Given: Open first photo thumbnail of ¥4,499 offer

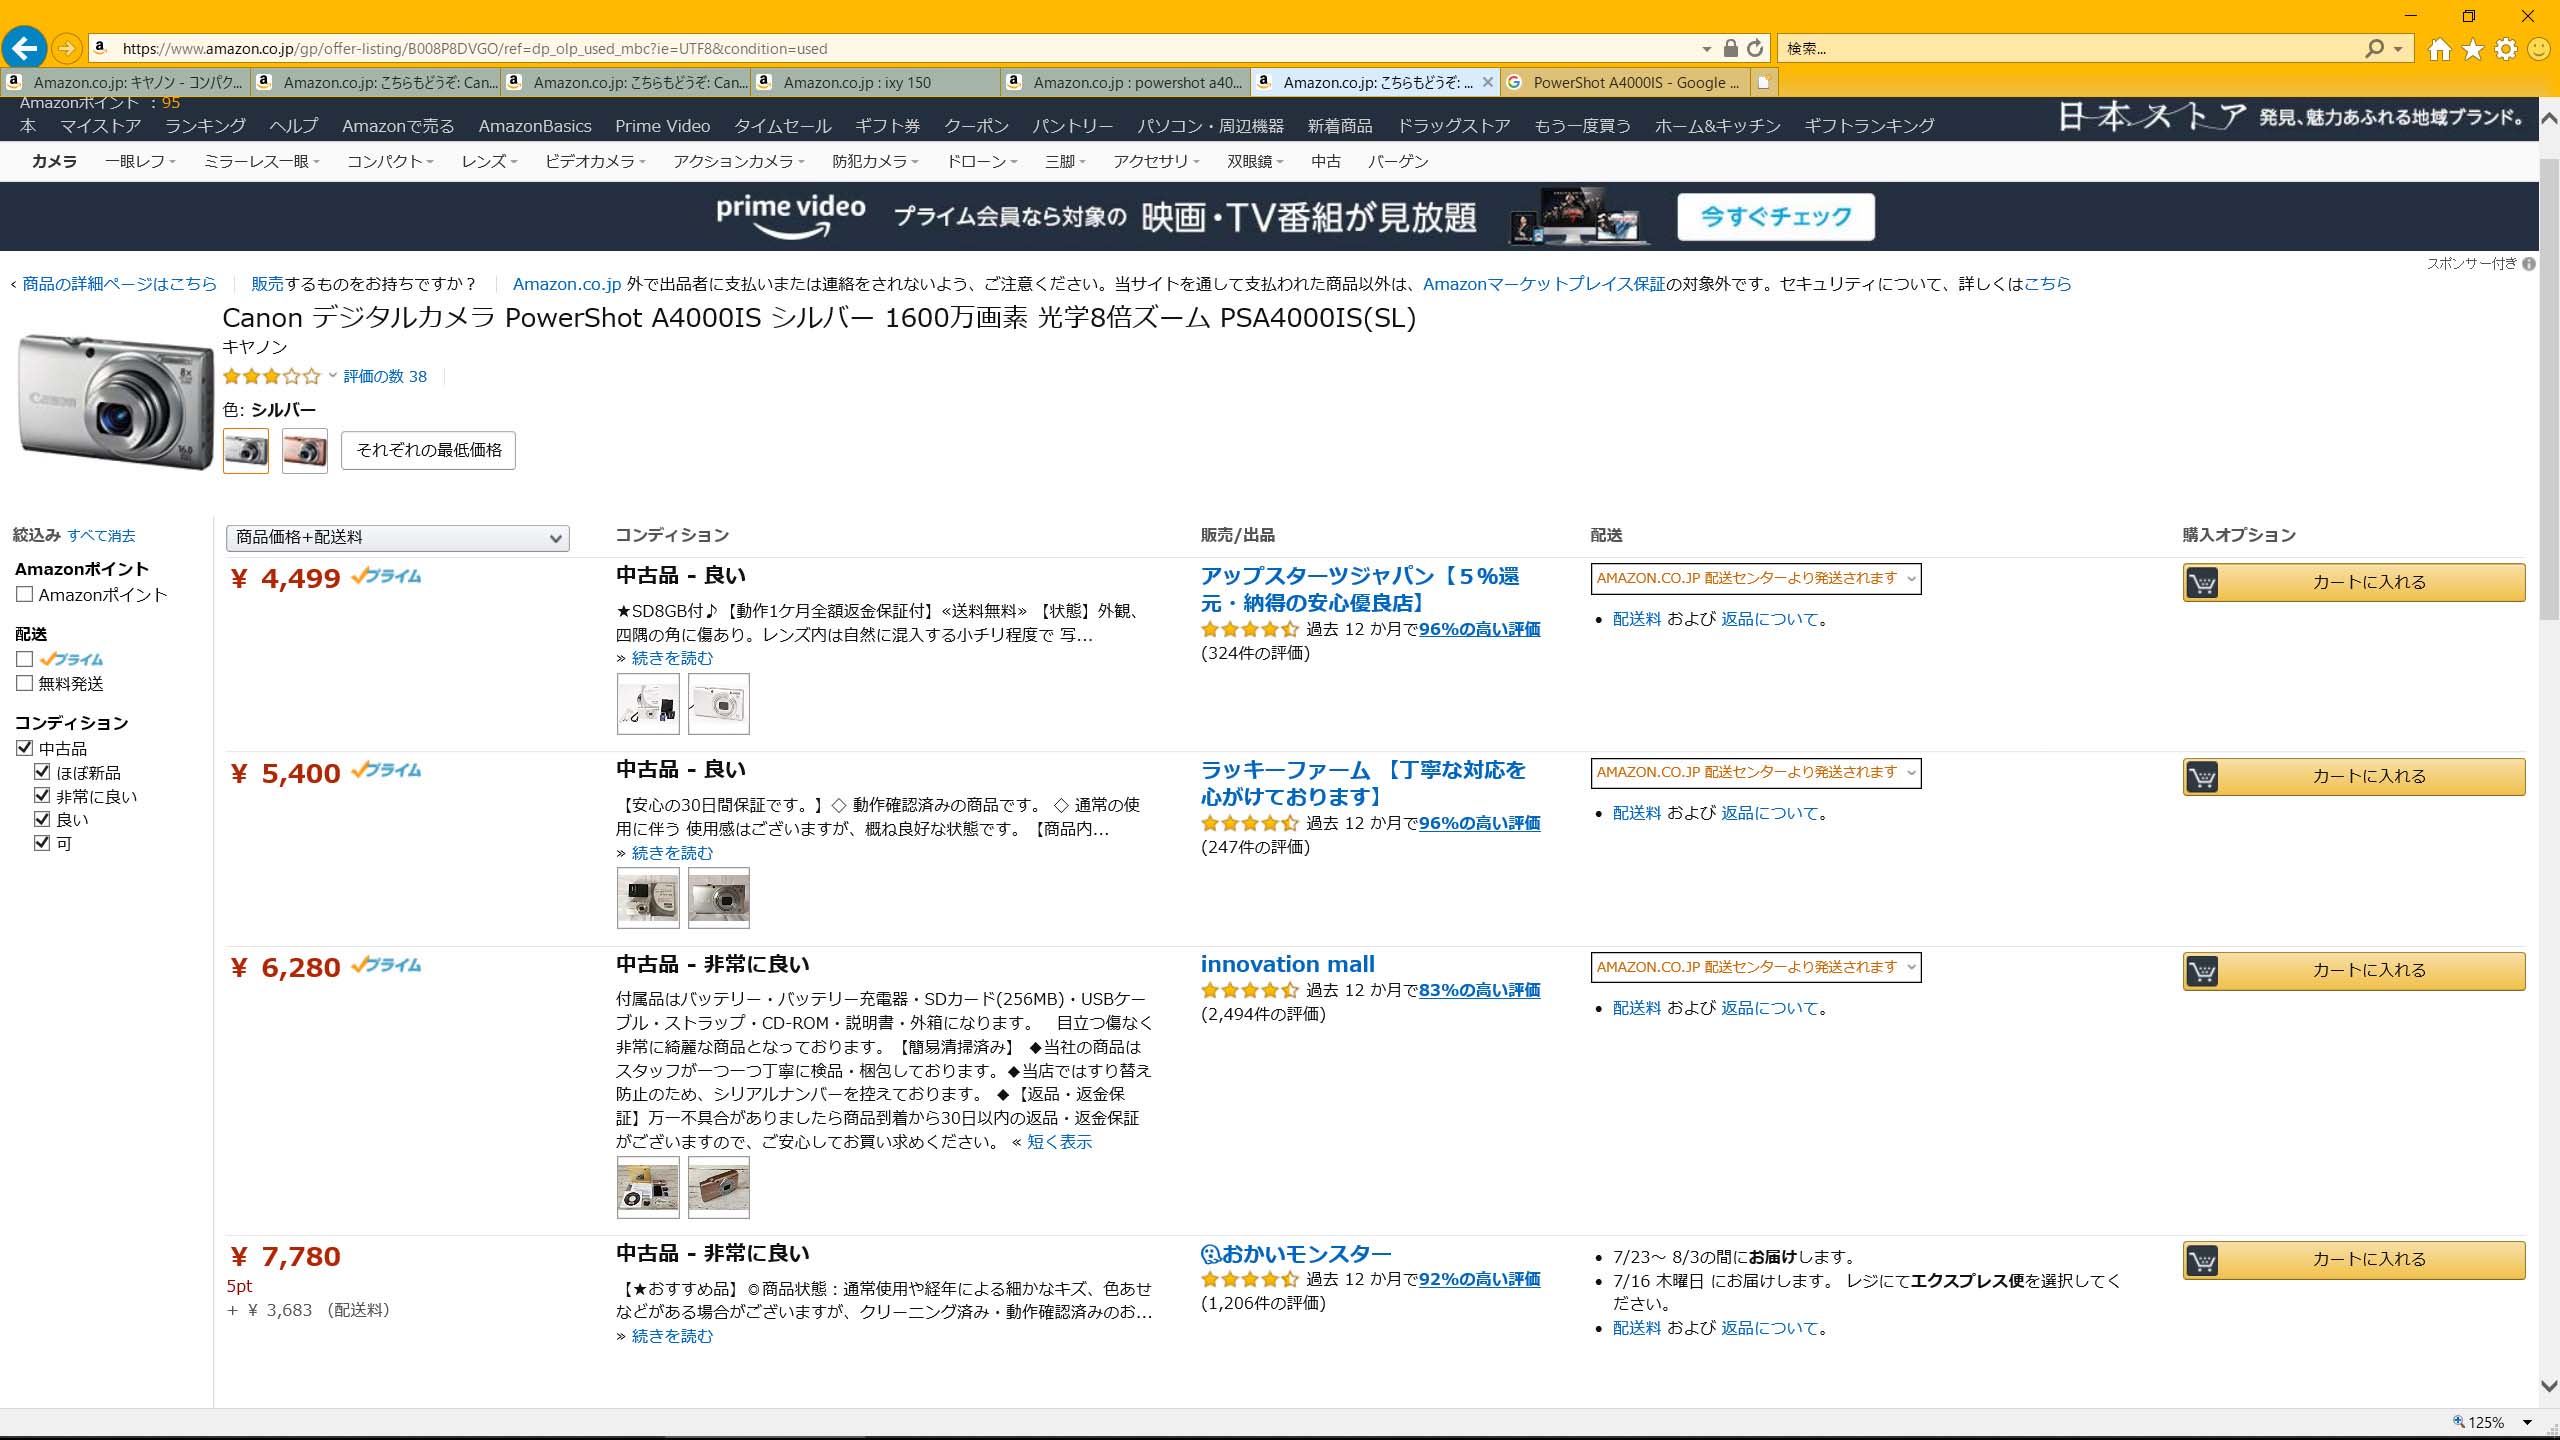Looking at the screenshot, I should click(x=648, y=704).
